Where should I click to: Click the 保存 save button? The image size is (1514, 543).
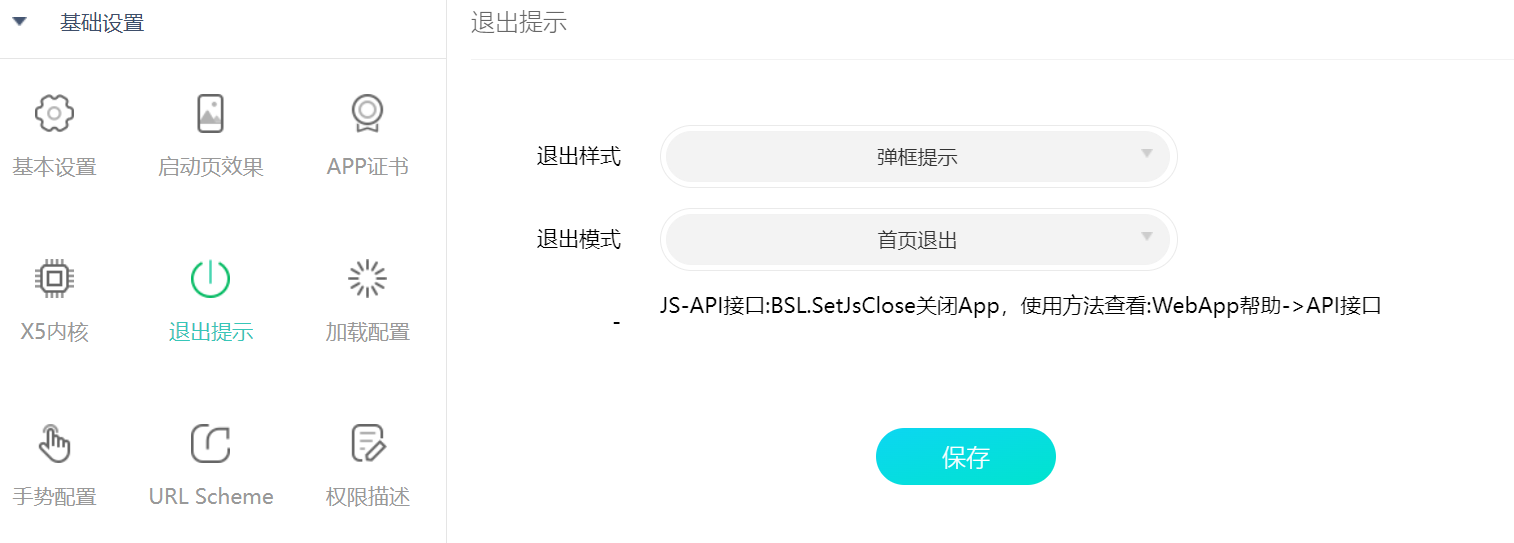click(x=966, y=457)
